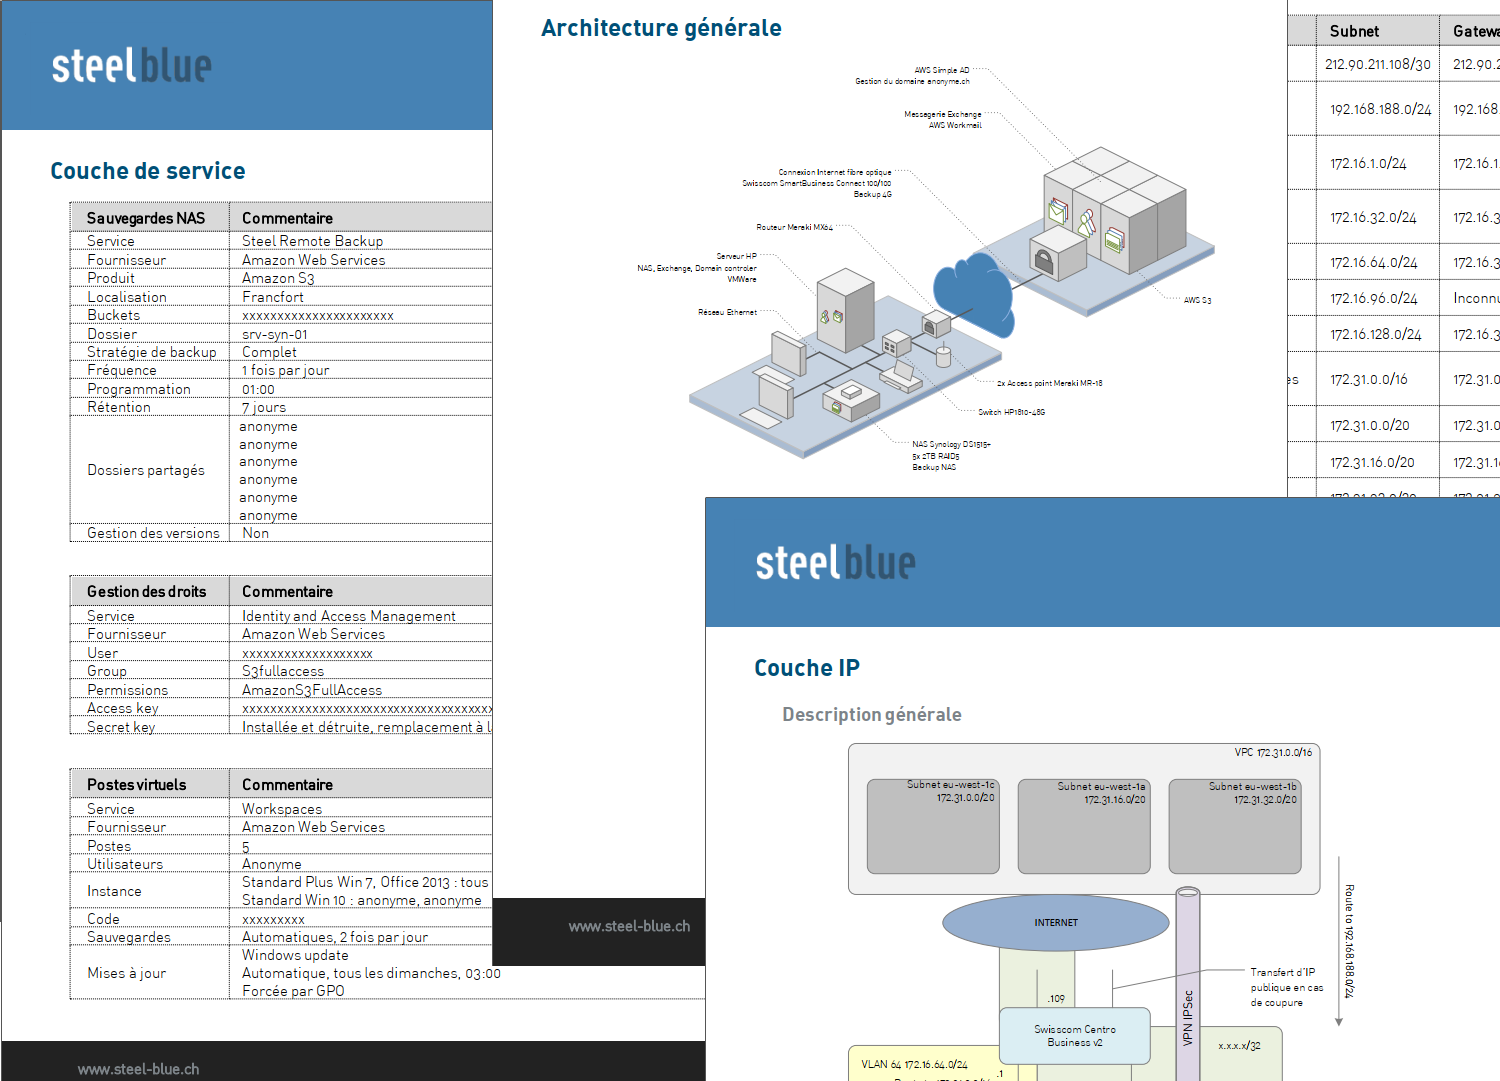Click the steelblue logo above Couche IP

click(835, 563)
